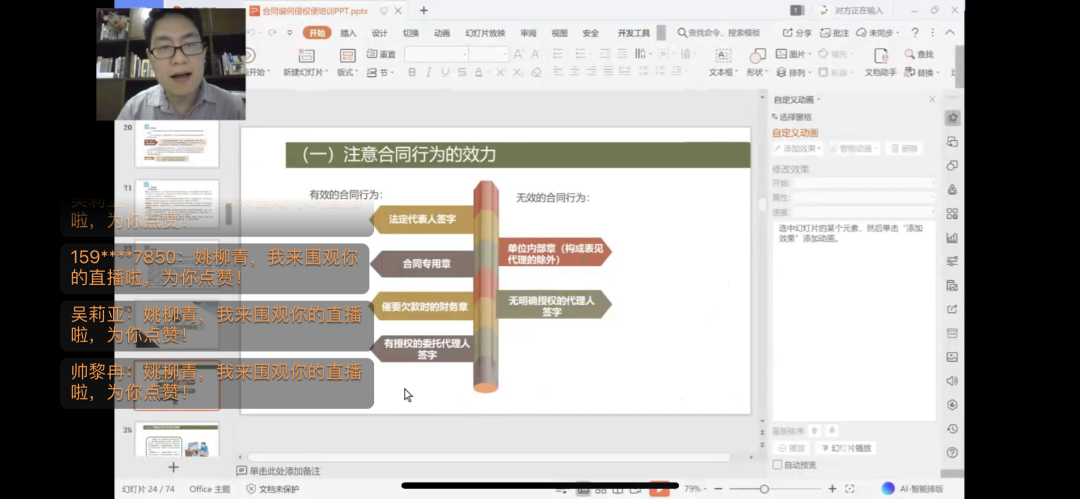The image size is (1080, 499).
Task: Open the Animation (动画) ribbon tab
Action: tap(442, 33)
